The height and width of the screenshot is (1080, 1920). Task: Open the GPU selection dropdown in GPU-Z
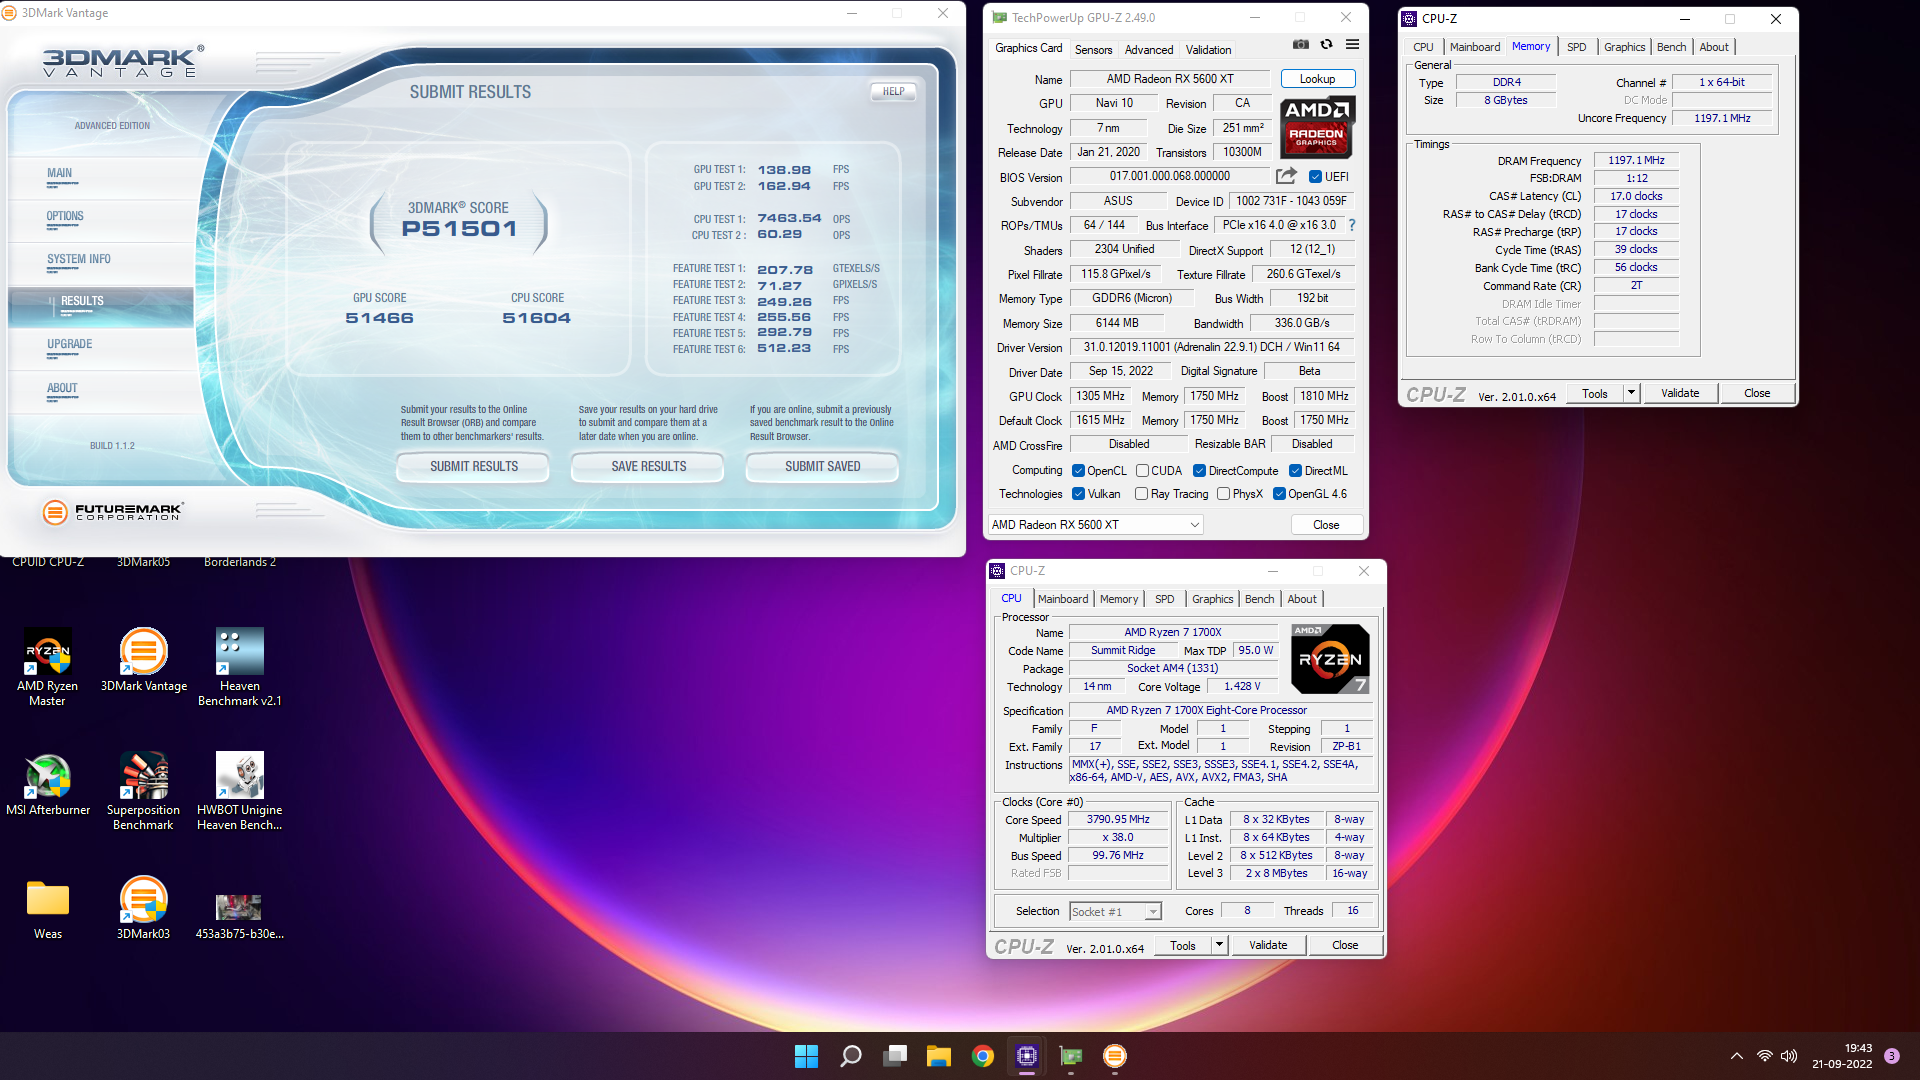click(x=1095, y=525)
